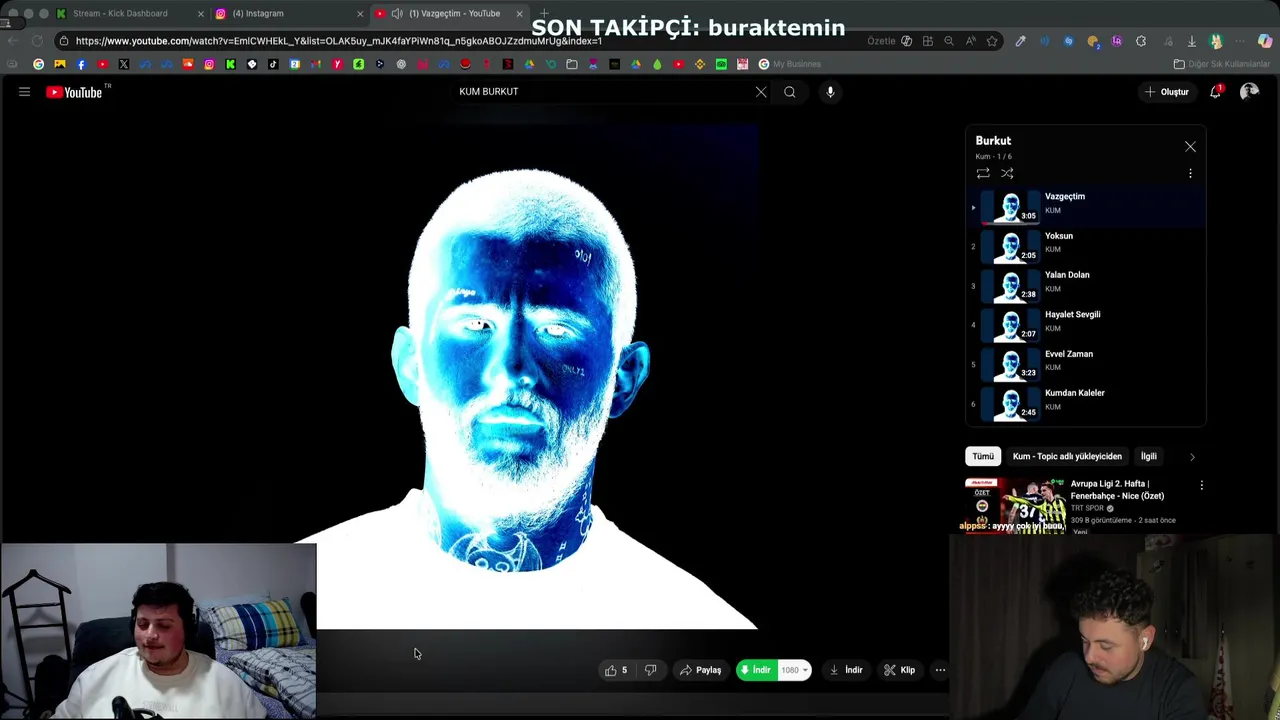Click the browser address bar URL
Image resolution: width=1280 pixels, height=720 pixels.
pyautogui.click(x=338, y=41)
